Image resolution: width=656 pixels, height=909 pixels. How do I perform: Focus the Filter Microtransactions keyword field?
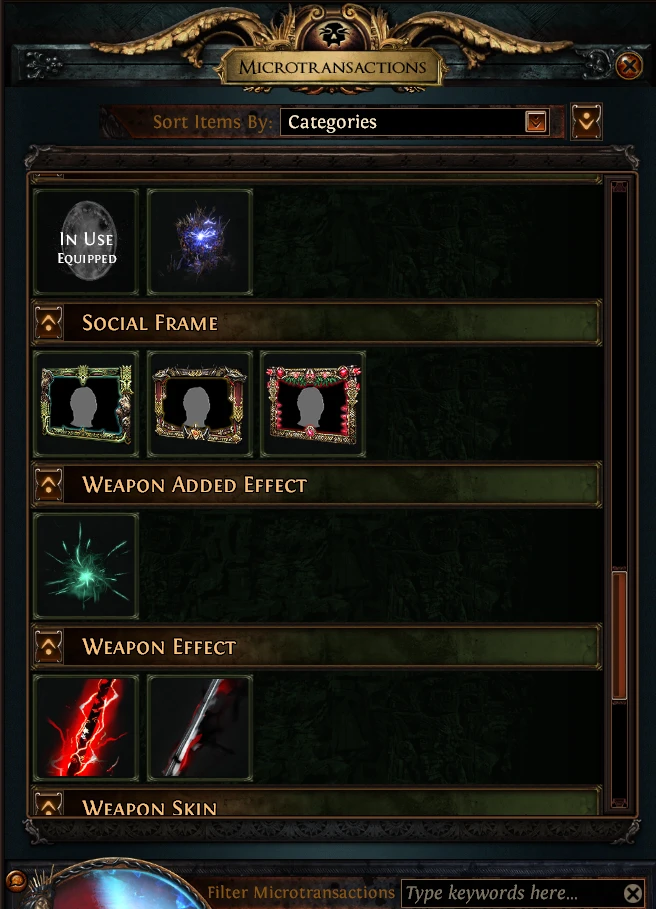513,893
